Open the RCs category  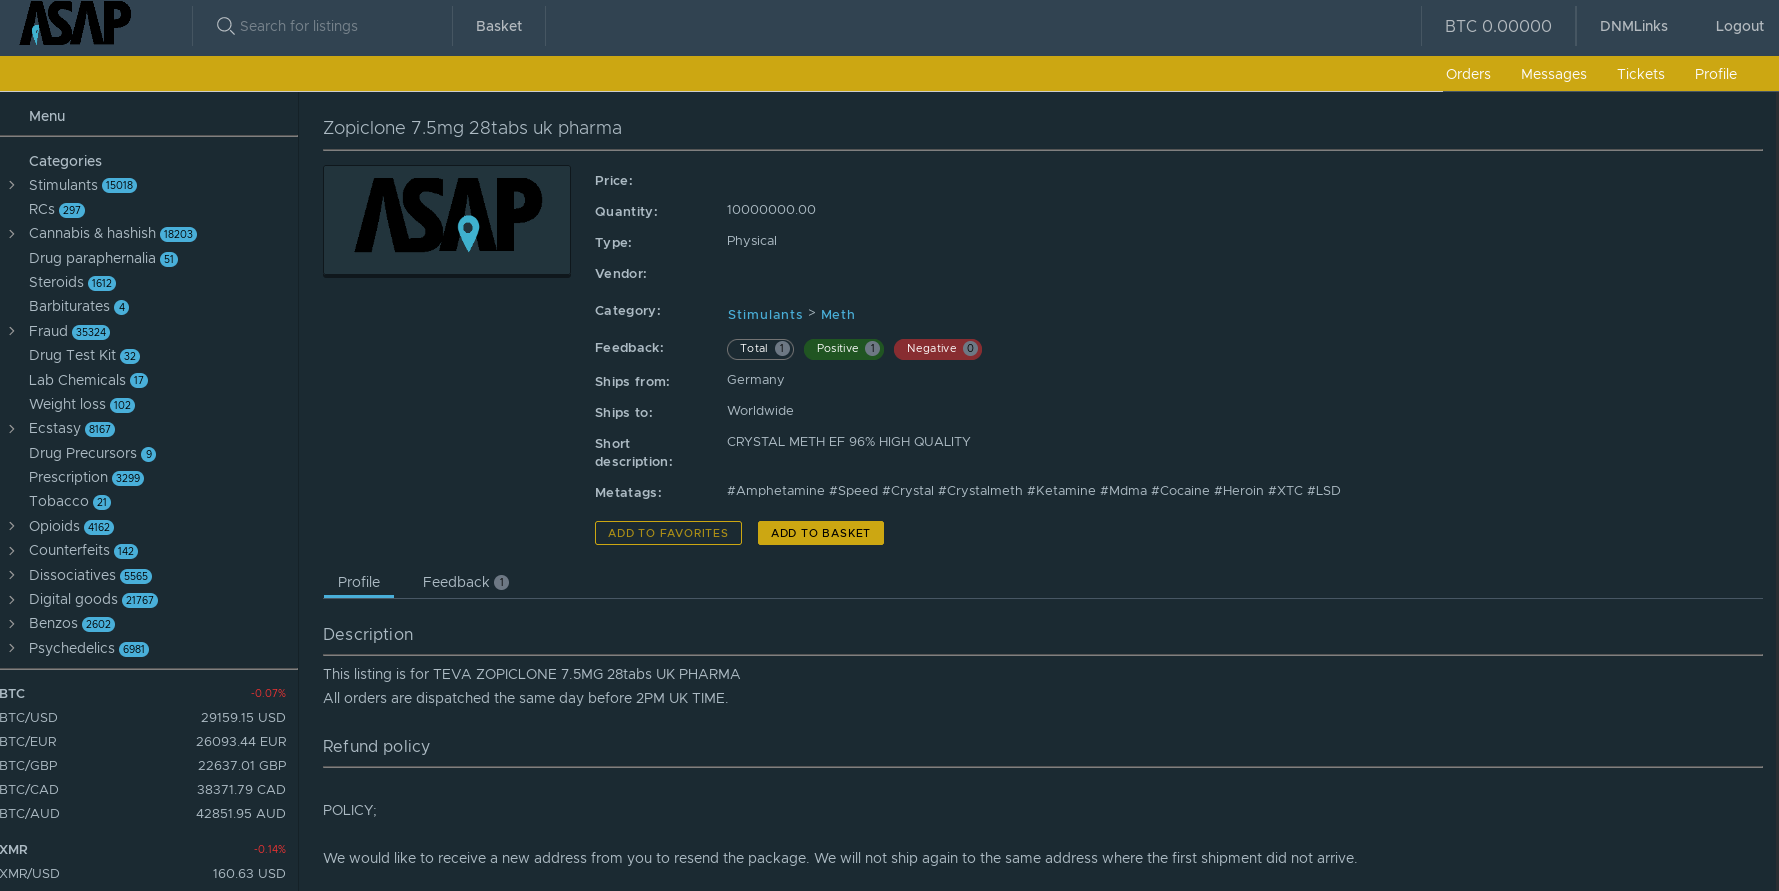[x=42, y=209]
